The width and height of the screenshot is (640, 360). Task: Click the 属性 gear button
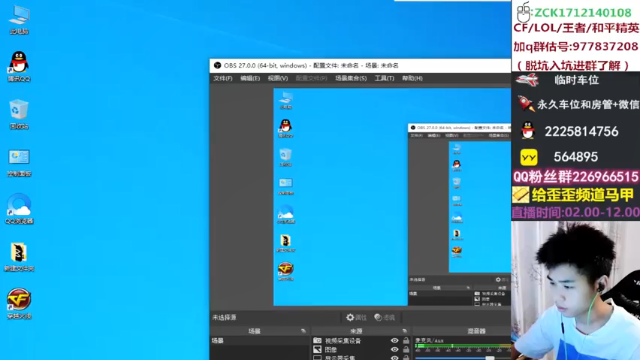[x=356, y=317]
